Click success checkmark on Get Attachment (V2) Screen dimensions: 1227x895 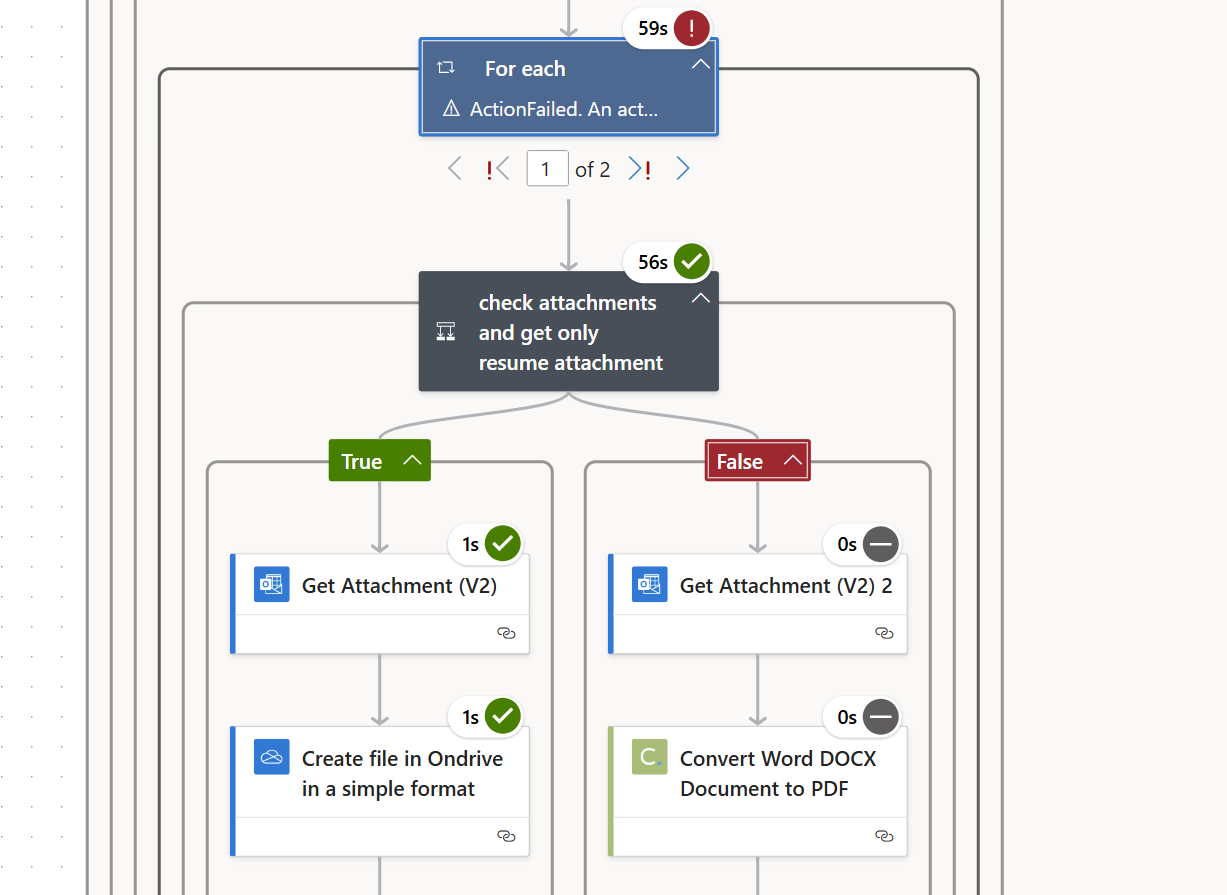click(x=502, y=544)
